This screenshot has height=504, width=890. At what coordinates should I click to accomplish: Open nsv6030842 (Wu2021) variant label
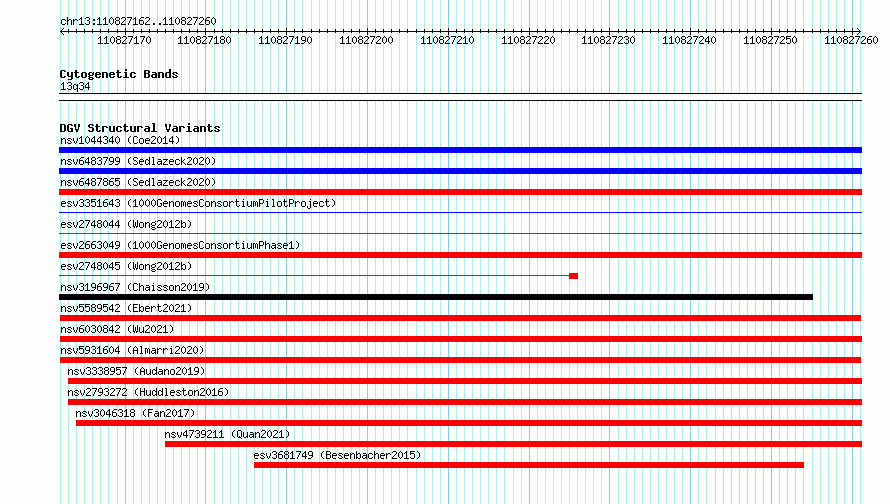pyautogui.click(x=117, y=329)
